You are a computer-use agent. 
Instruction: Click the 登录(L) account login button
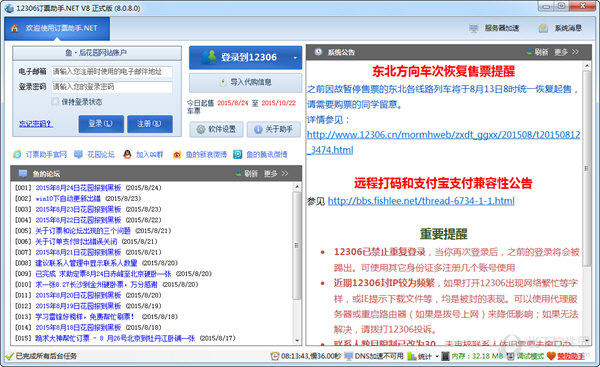pos(101,124)
